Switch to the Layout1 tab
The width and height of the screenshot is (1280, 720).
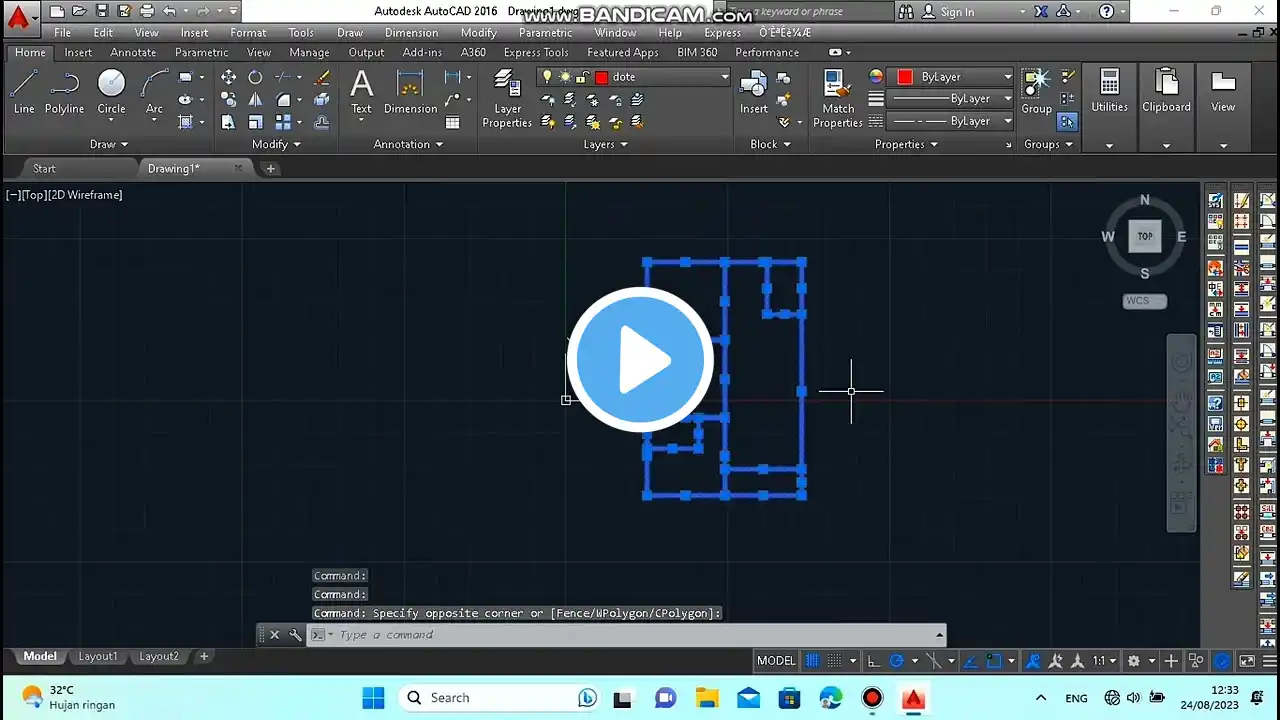98,656
